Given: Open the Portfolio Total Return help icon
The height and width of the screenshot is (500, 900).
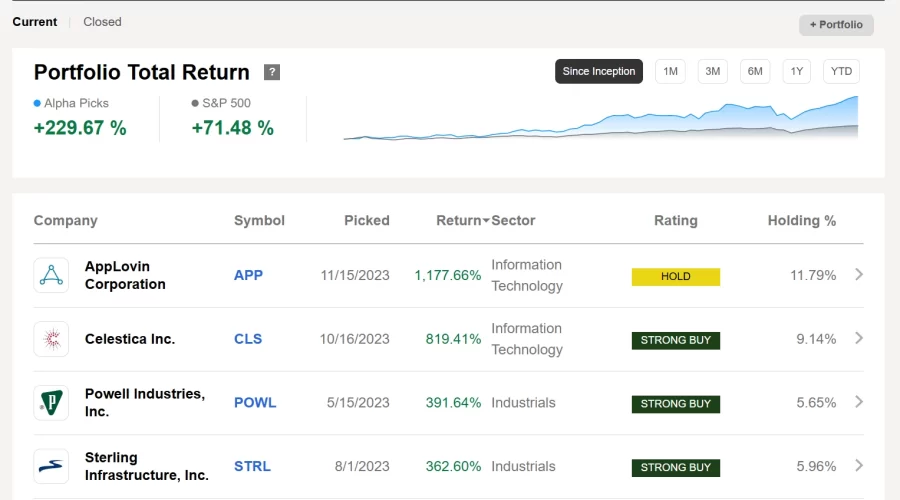Looking at the screenshot, I should pyautogui.click(x=271, y=72).
